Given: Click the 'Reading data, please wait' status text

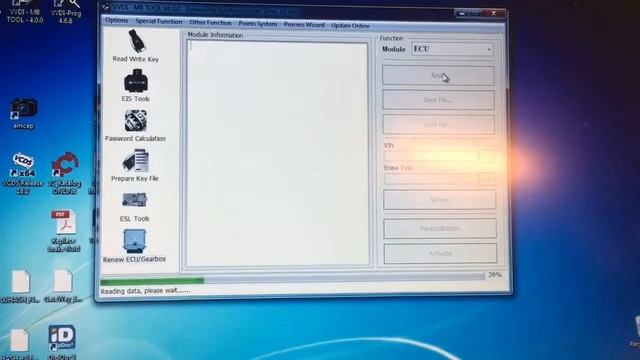Looking at the screenshot, I should pos(145,291).
